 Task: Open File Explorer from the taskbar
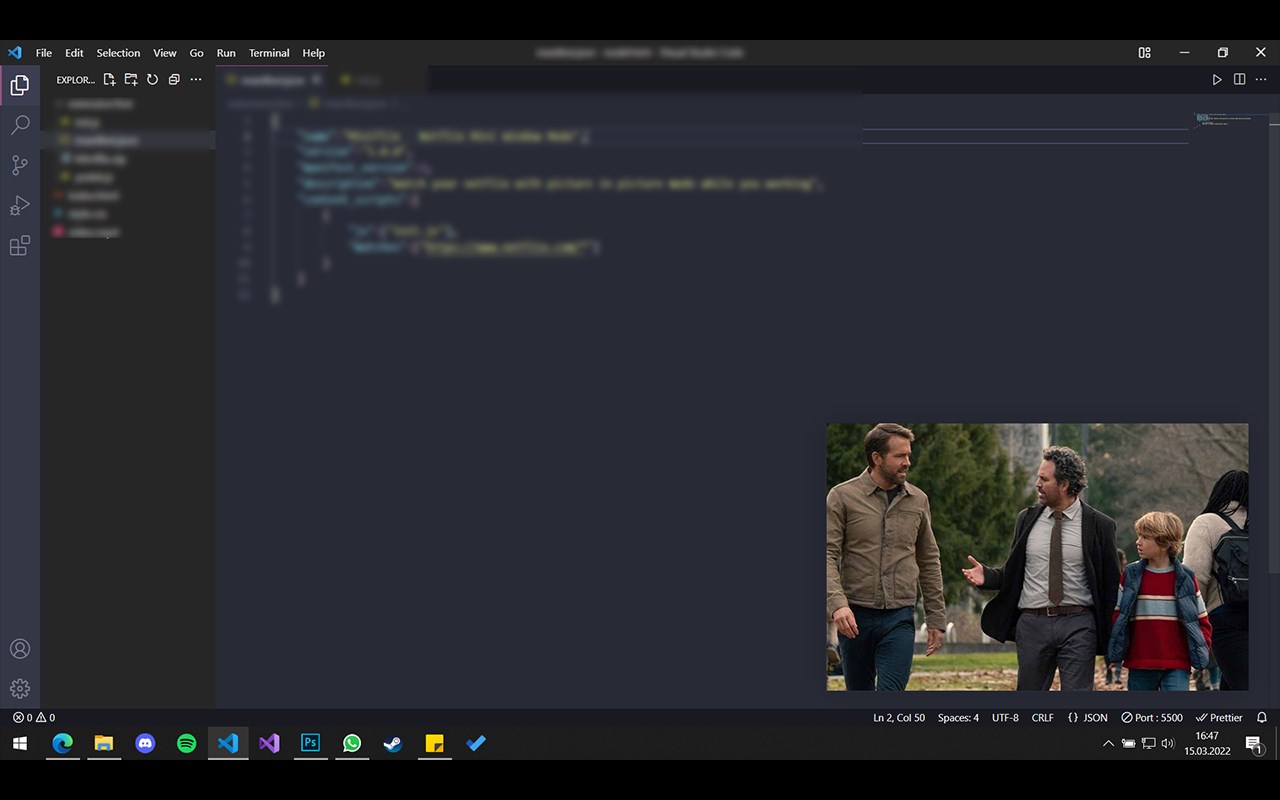coord(104,744)
